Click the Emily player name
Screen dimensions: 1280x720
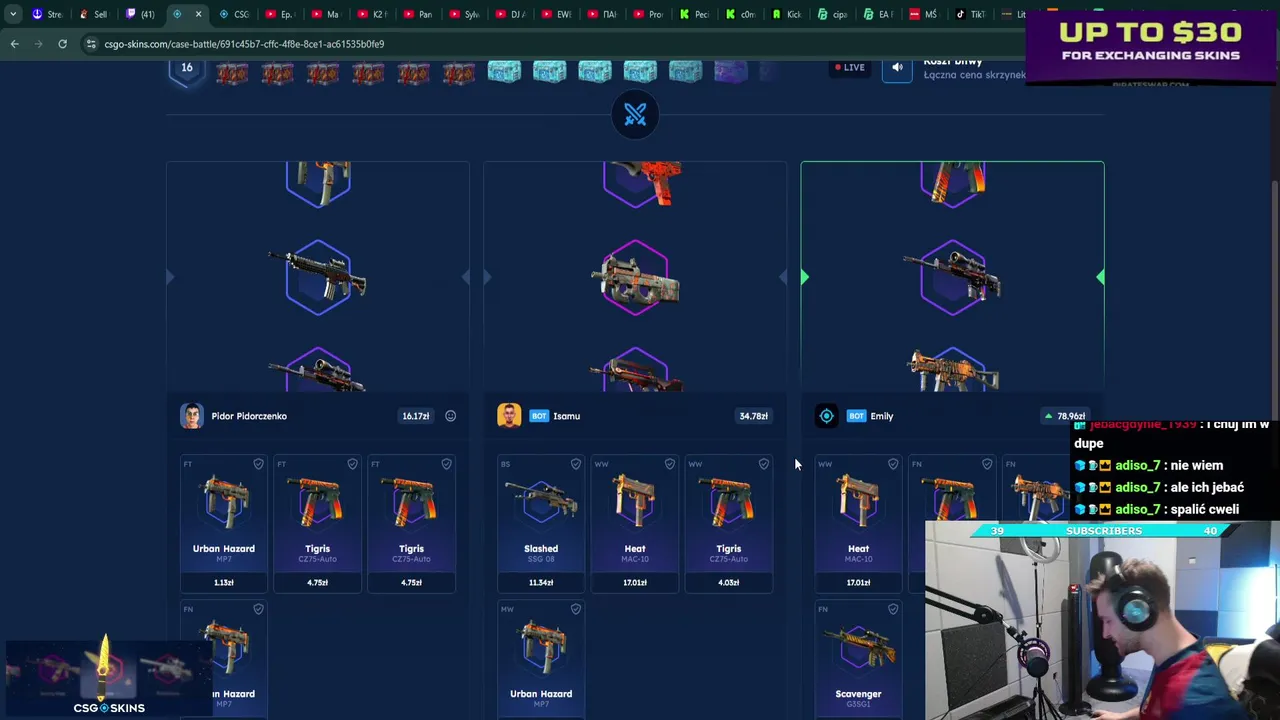pos(882,416)
